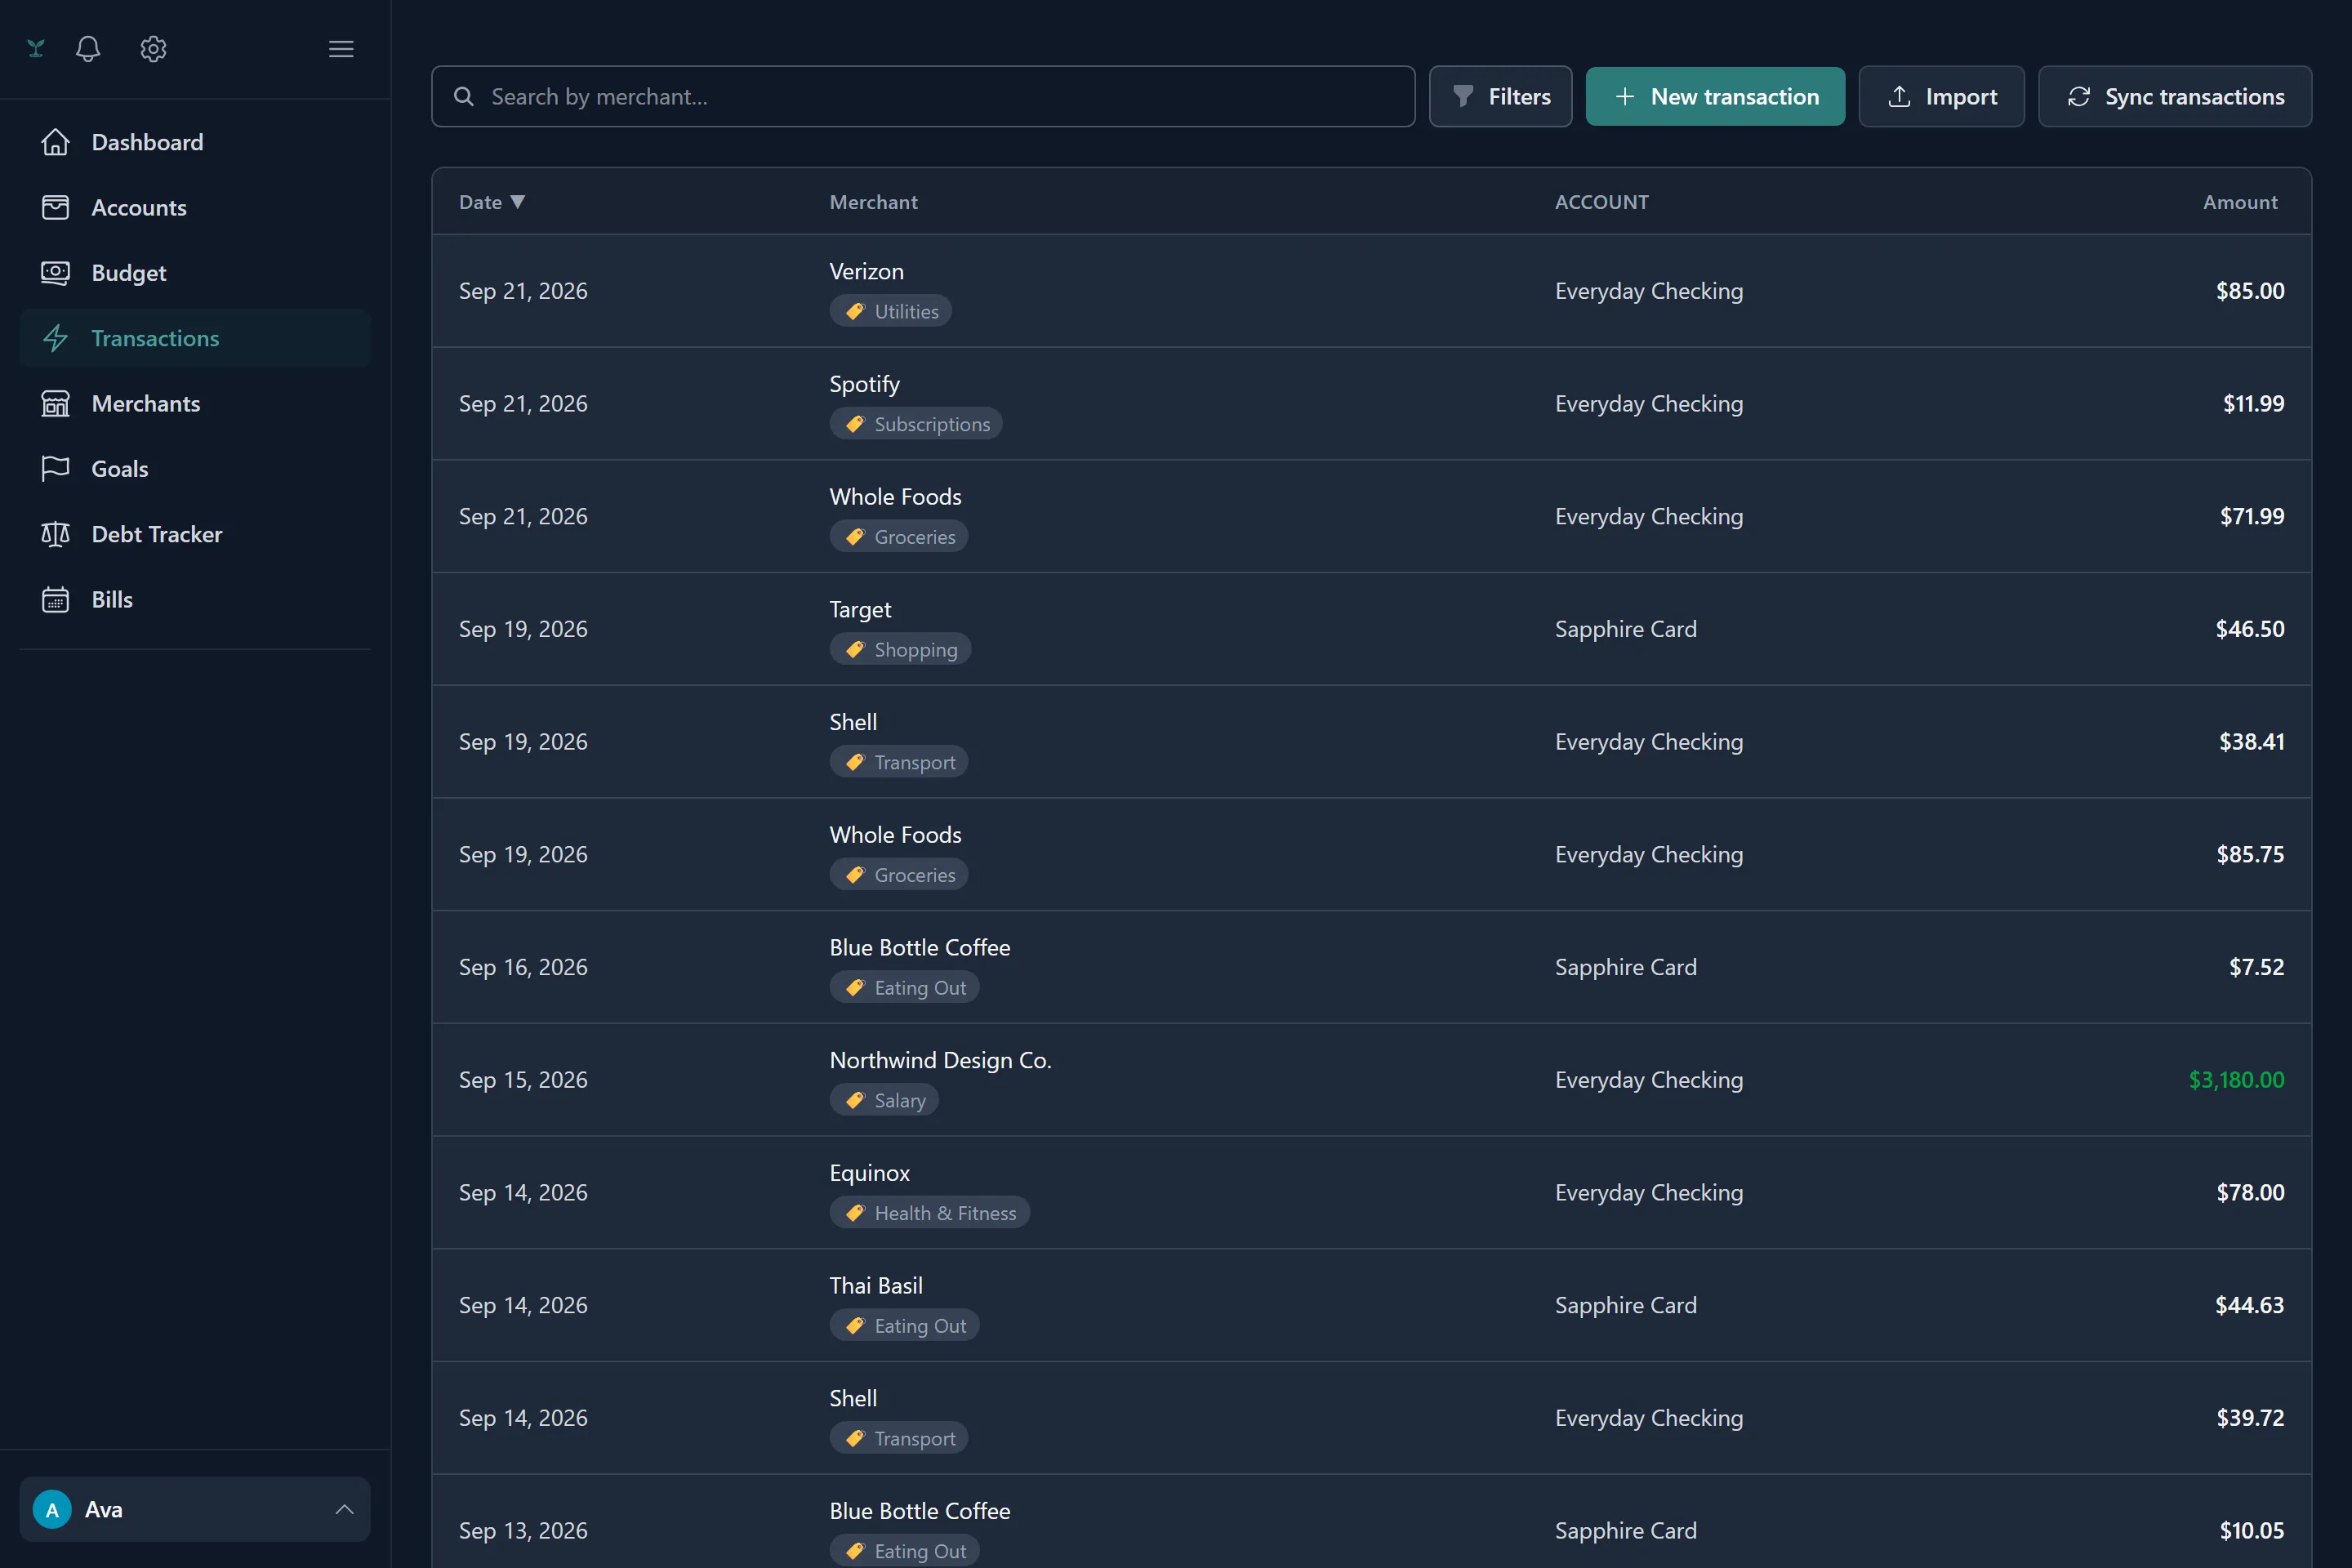Click the Import button
2352x1568 pixels.
pos(1941,96)
